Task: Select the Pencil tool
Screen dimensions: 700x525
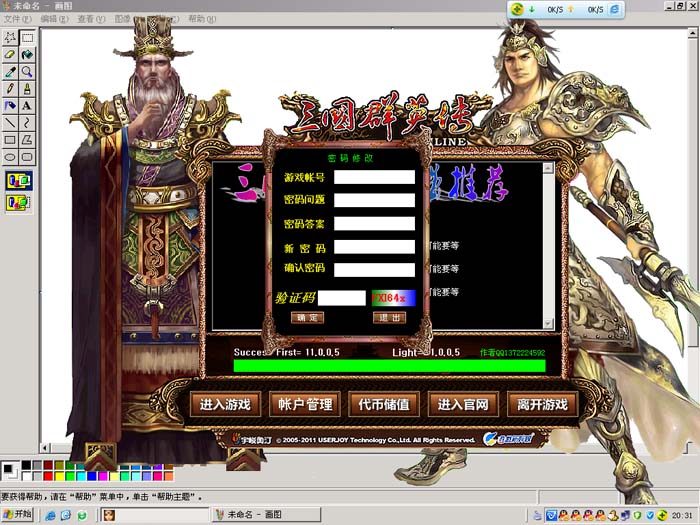Action: pyautogui.click(x=10, y=89)
